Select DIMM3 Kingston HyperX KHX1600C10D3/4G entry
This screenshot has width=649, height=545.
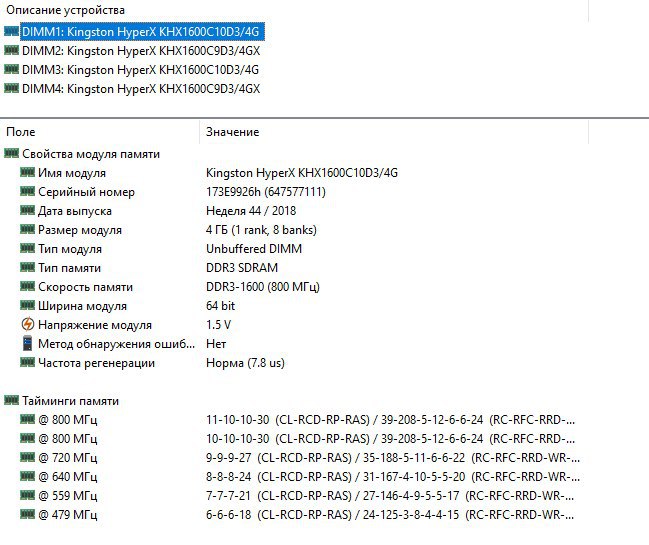[x=140, y=70]
